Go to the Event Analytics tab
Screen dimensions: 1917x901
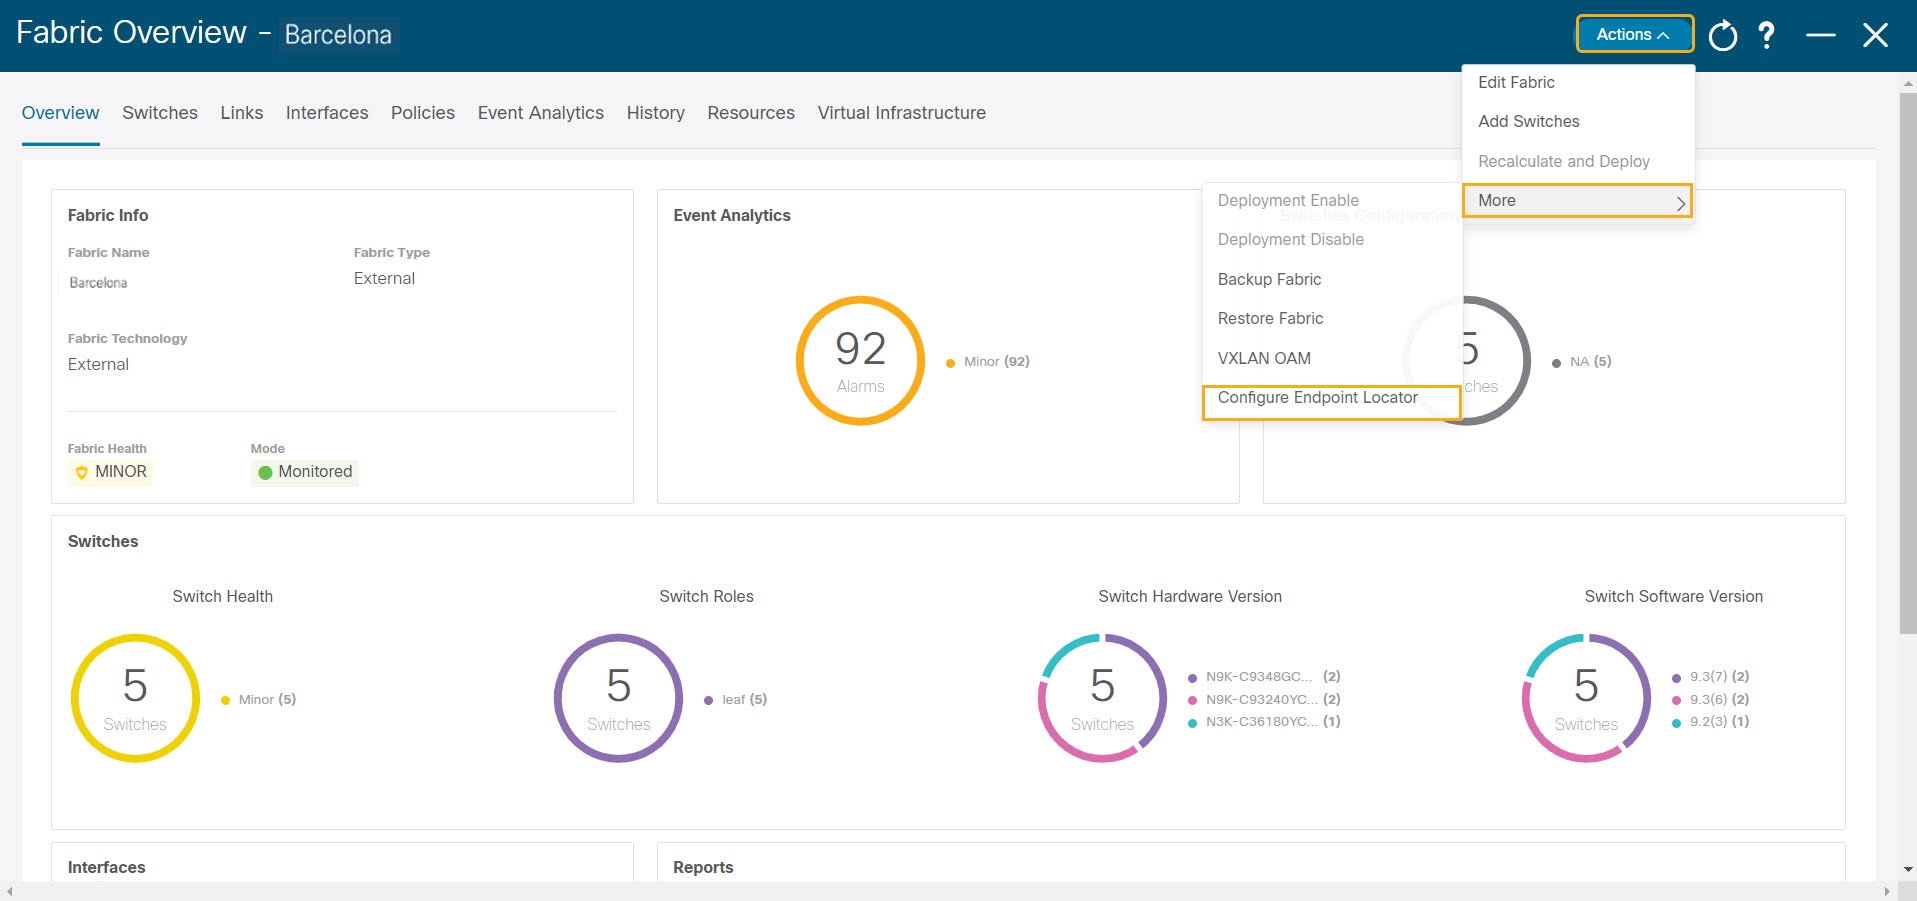[541, 113]
